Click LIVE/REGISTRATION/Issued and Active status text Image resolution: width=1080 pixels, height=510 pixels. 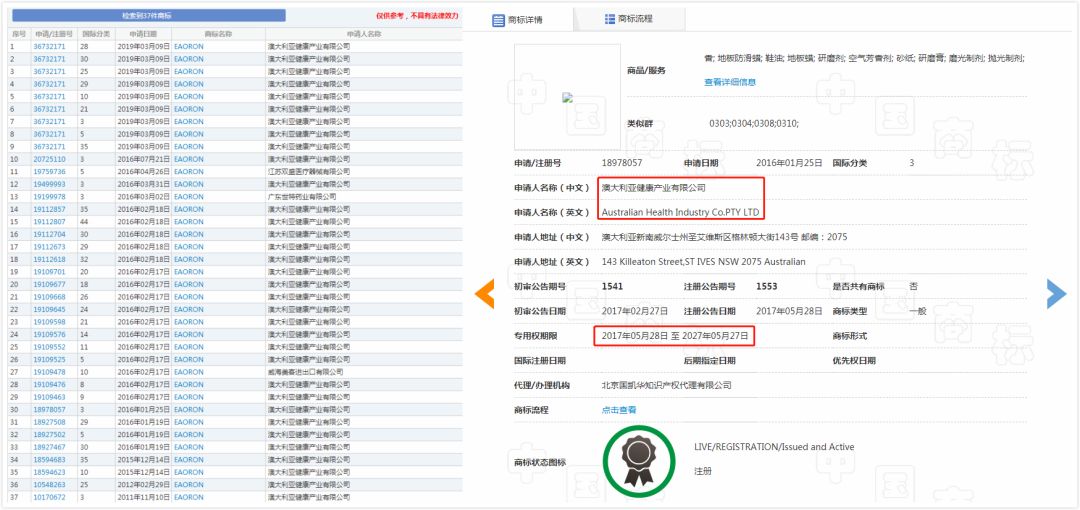click(773, 447)
